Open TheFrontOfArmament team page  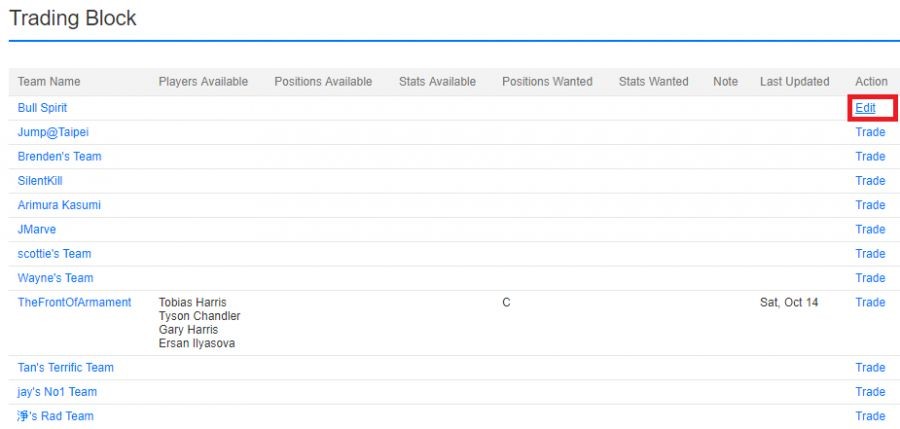(x=74, y=302)
